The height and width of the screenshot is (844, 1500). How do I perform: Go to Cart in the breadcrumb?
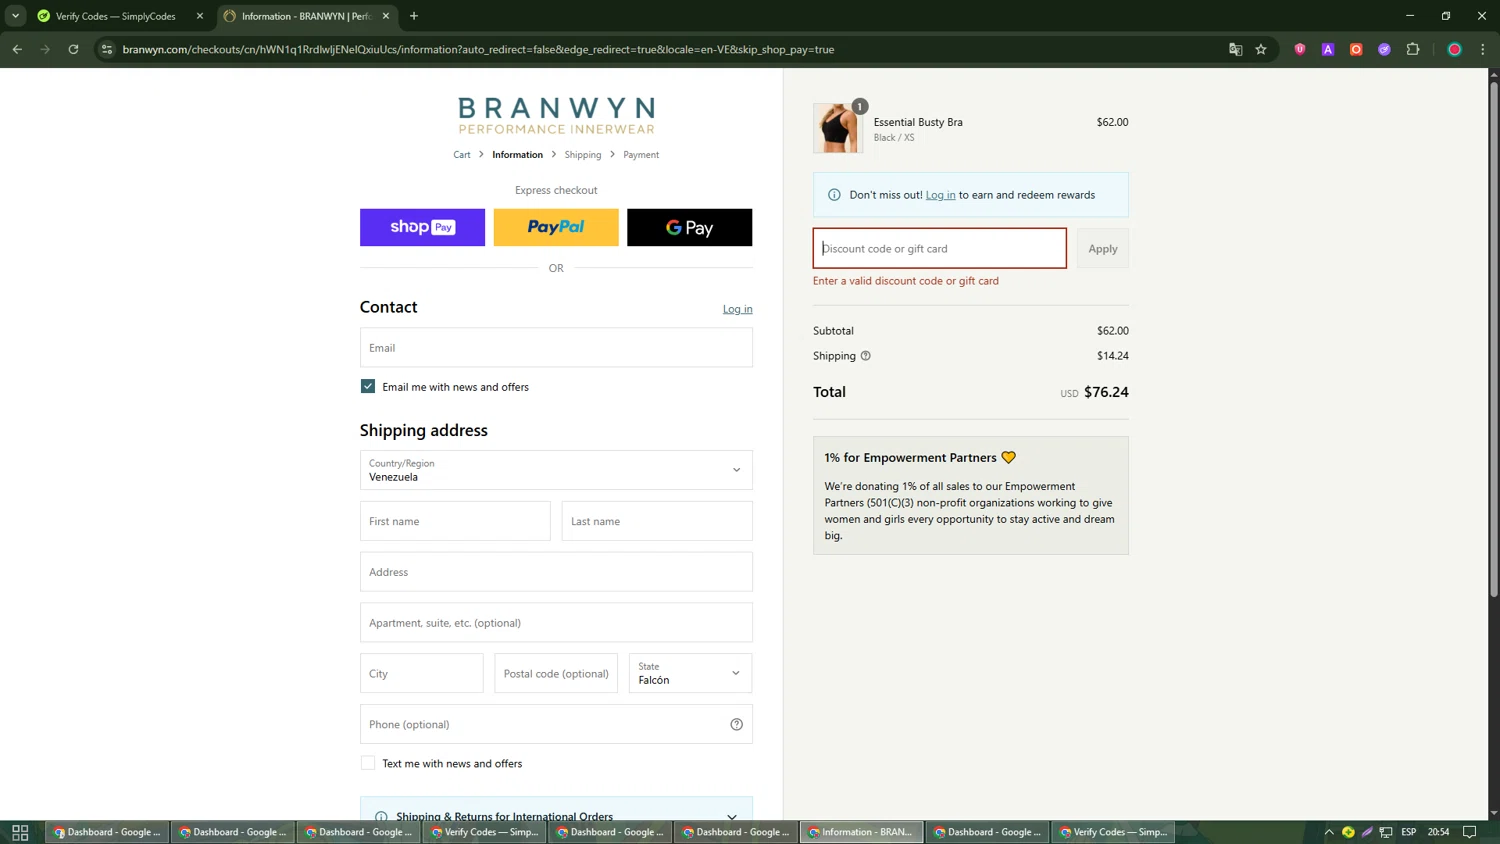click(x=462, y=155)
